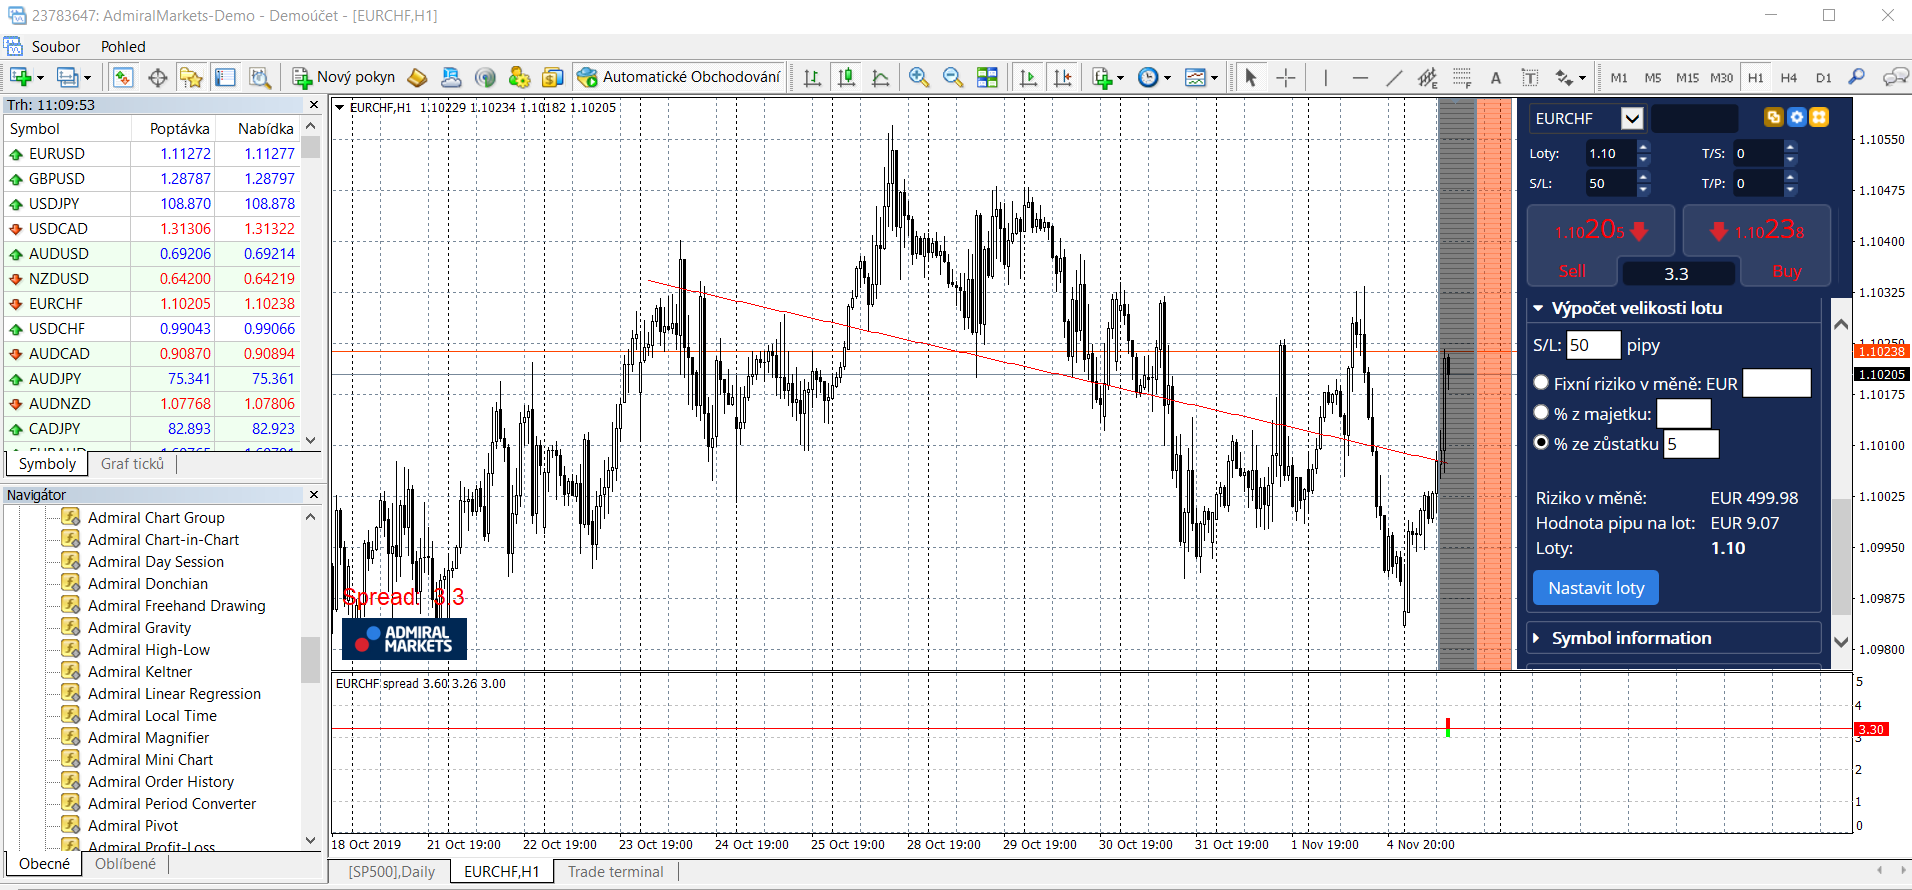Select the crosshair tool
This screenshot has width=1912, height=890.
coord(1285,77)
